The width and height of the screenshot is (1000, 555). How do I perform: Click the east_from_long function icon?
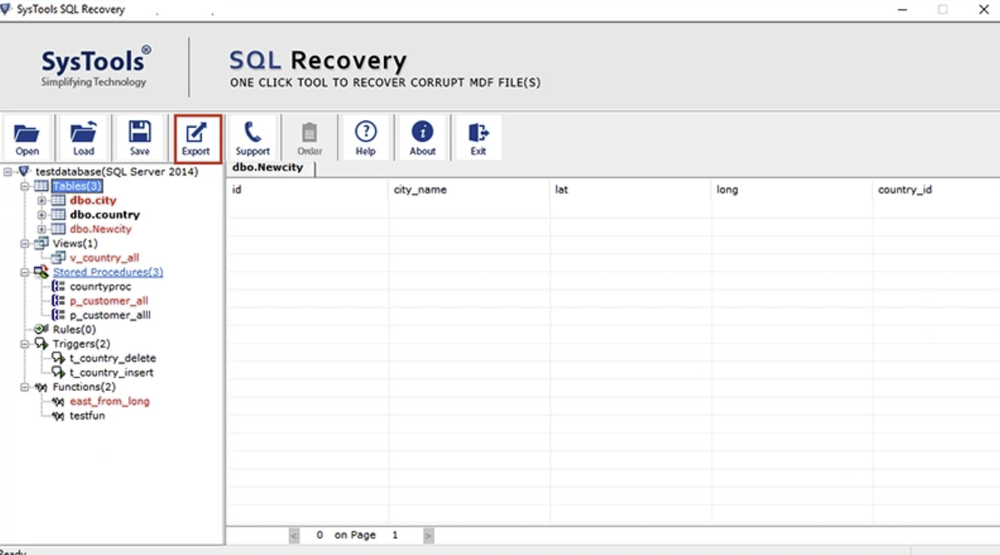(x=58, y=401)
